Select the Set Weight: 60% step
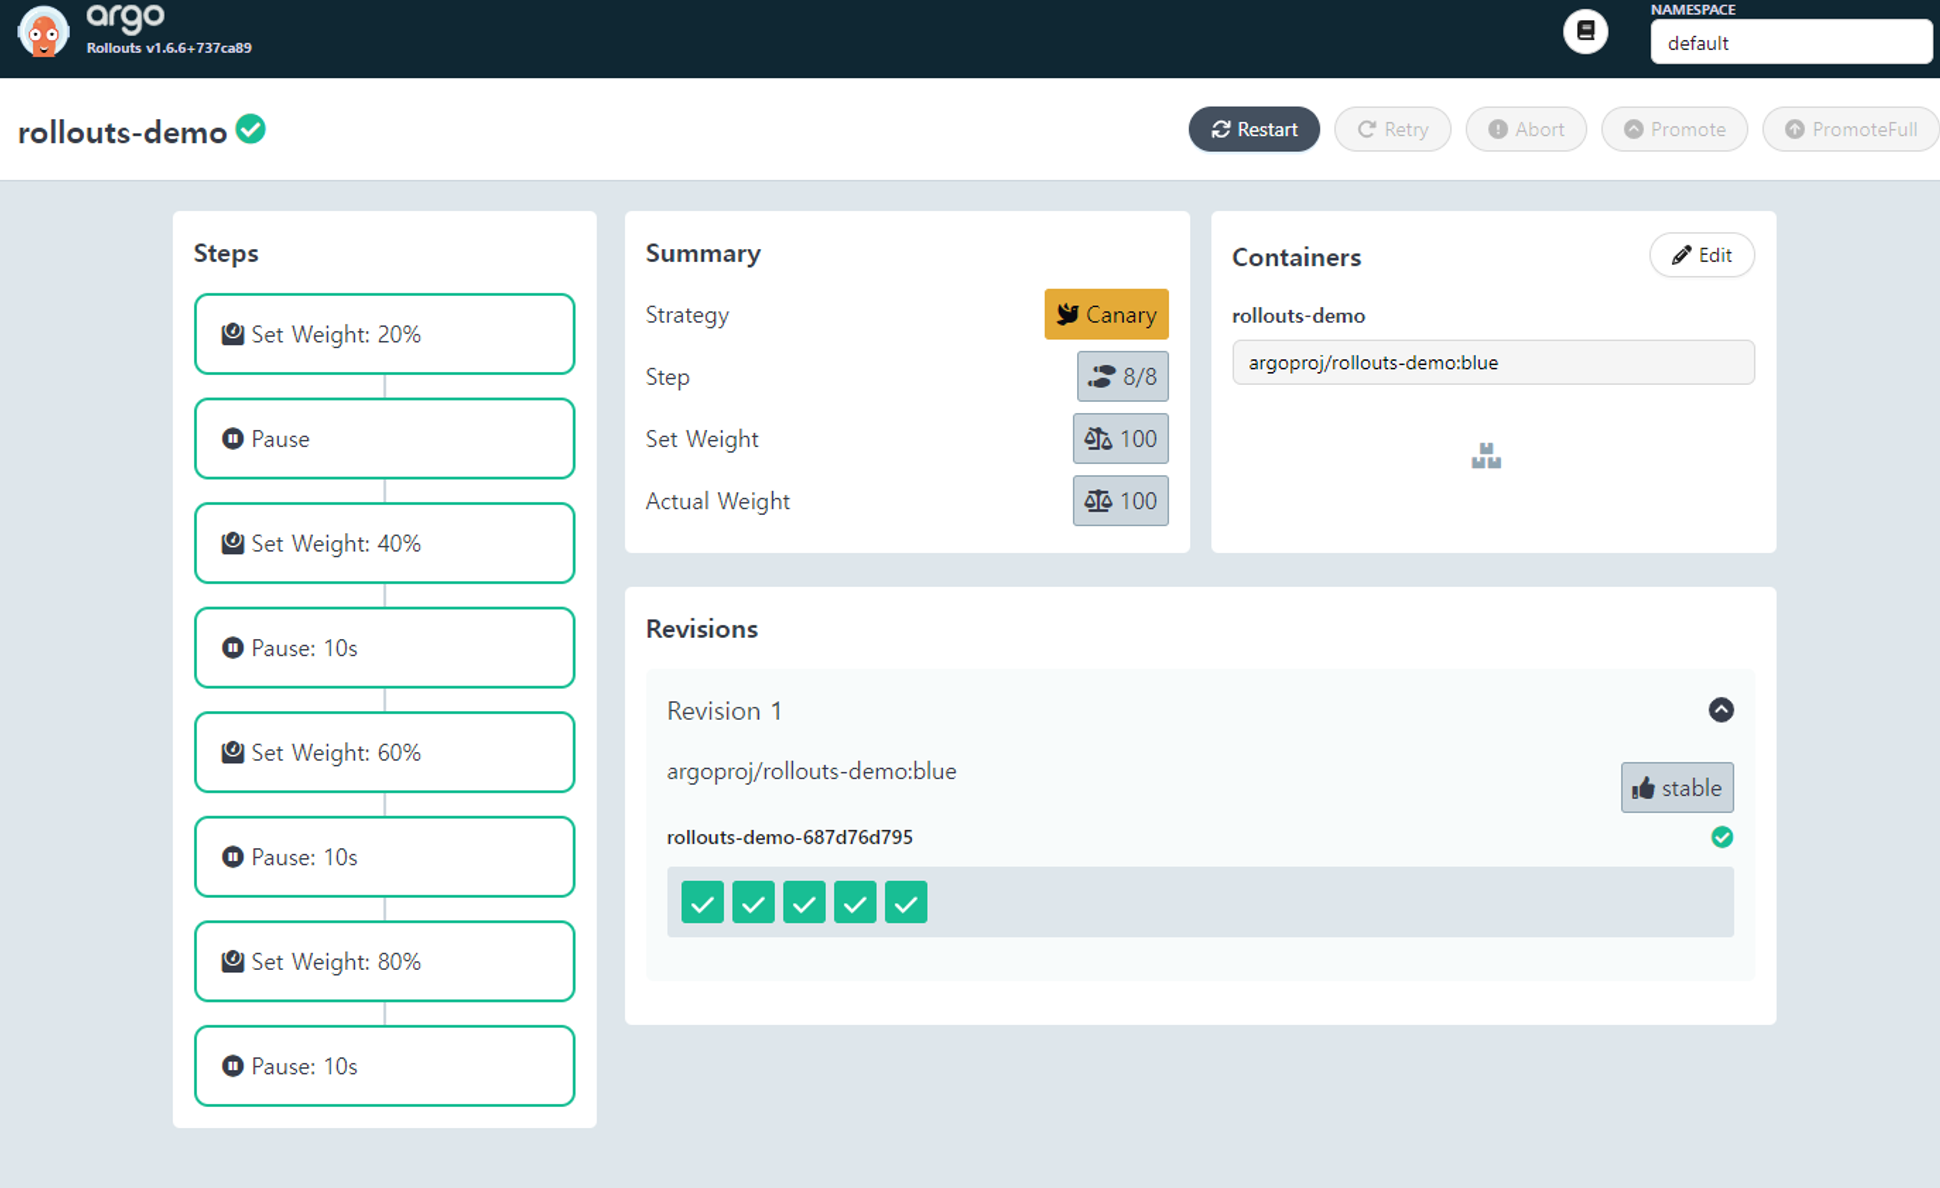This screenshot has height=1188, width=1940. point(384,752)
